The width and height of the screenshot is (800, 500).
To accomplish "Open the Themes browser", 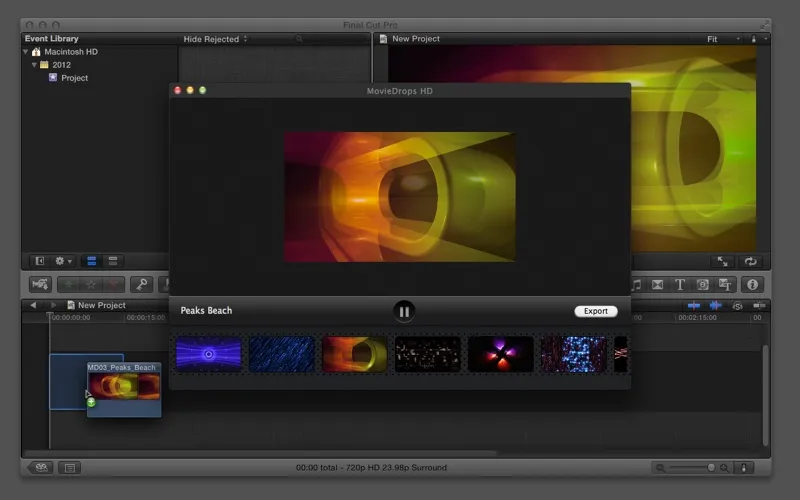I will click(x=725, y=285).
